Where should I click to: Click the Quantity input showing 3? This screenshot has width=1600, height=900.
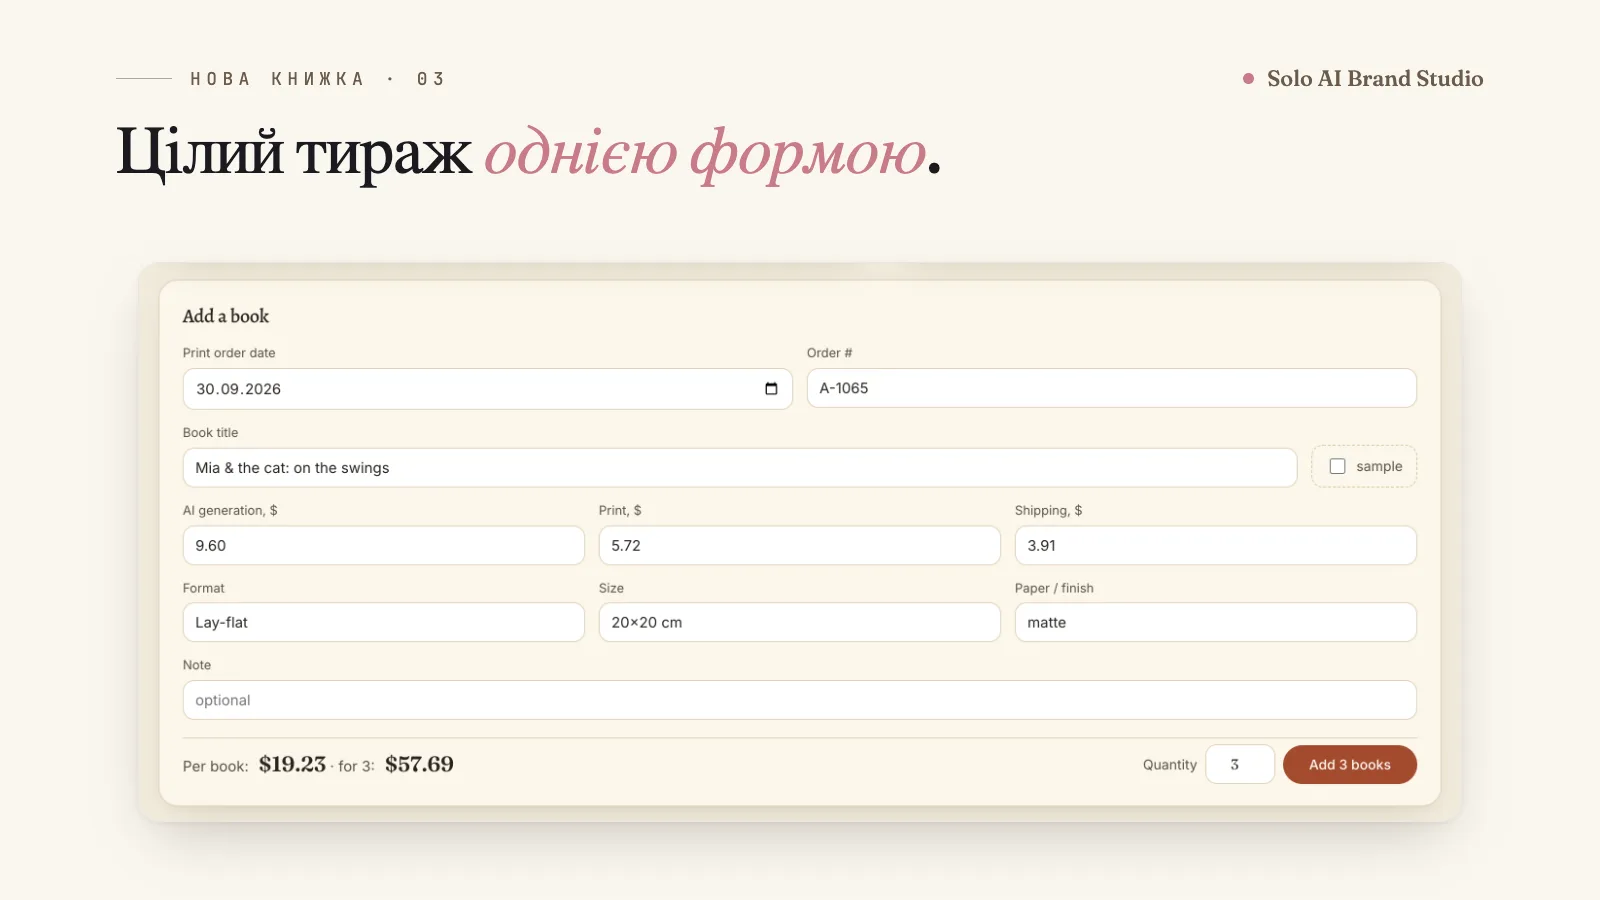(1240, 765)
